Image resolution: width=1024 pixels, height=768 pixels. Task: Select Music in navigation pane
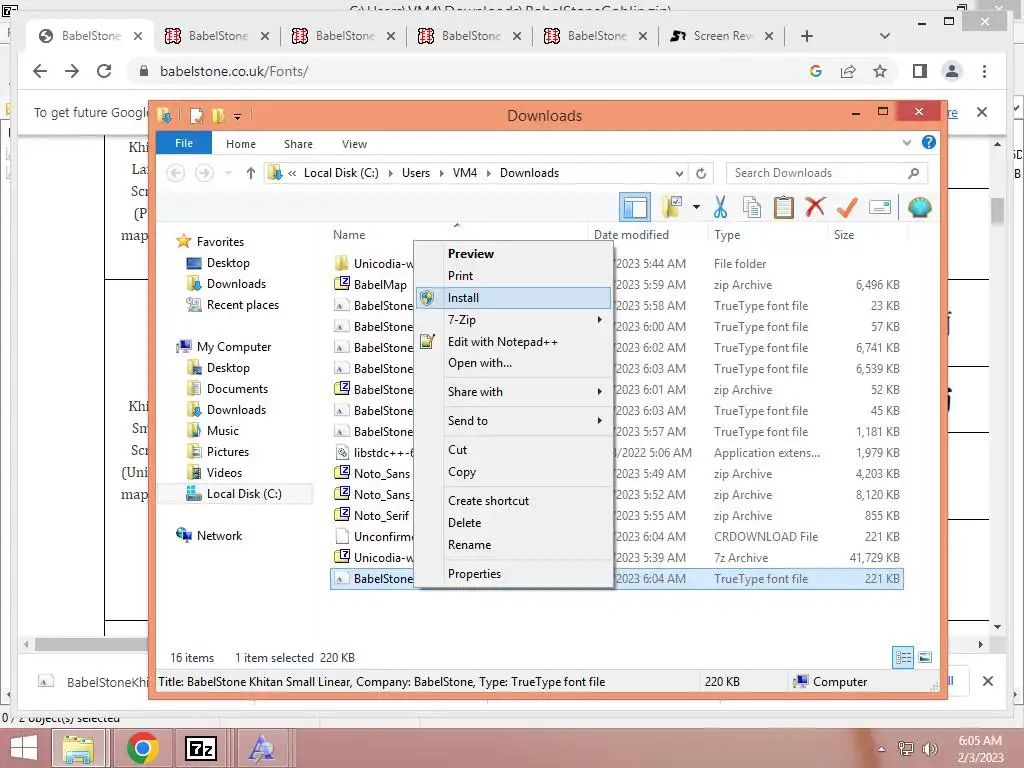click(x=223, y=431)
